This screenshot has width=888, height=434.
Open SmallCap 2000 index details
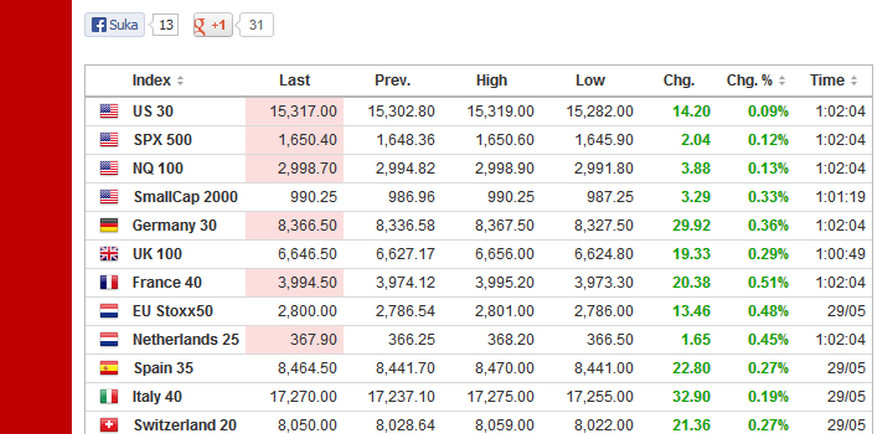pyautogui.click(x=185, y=197)
